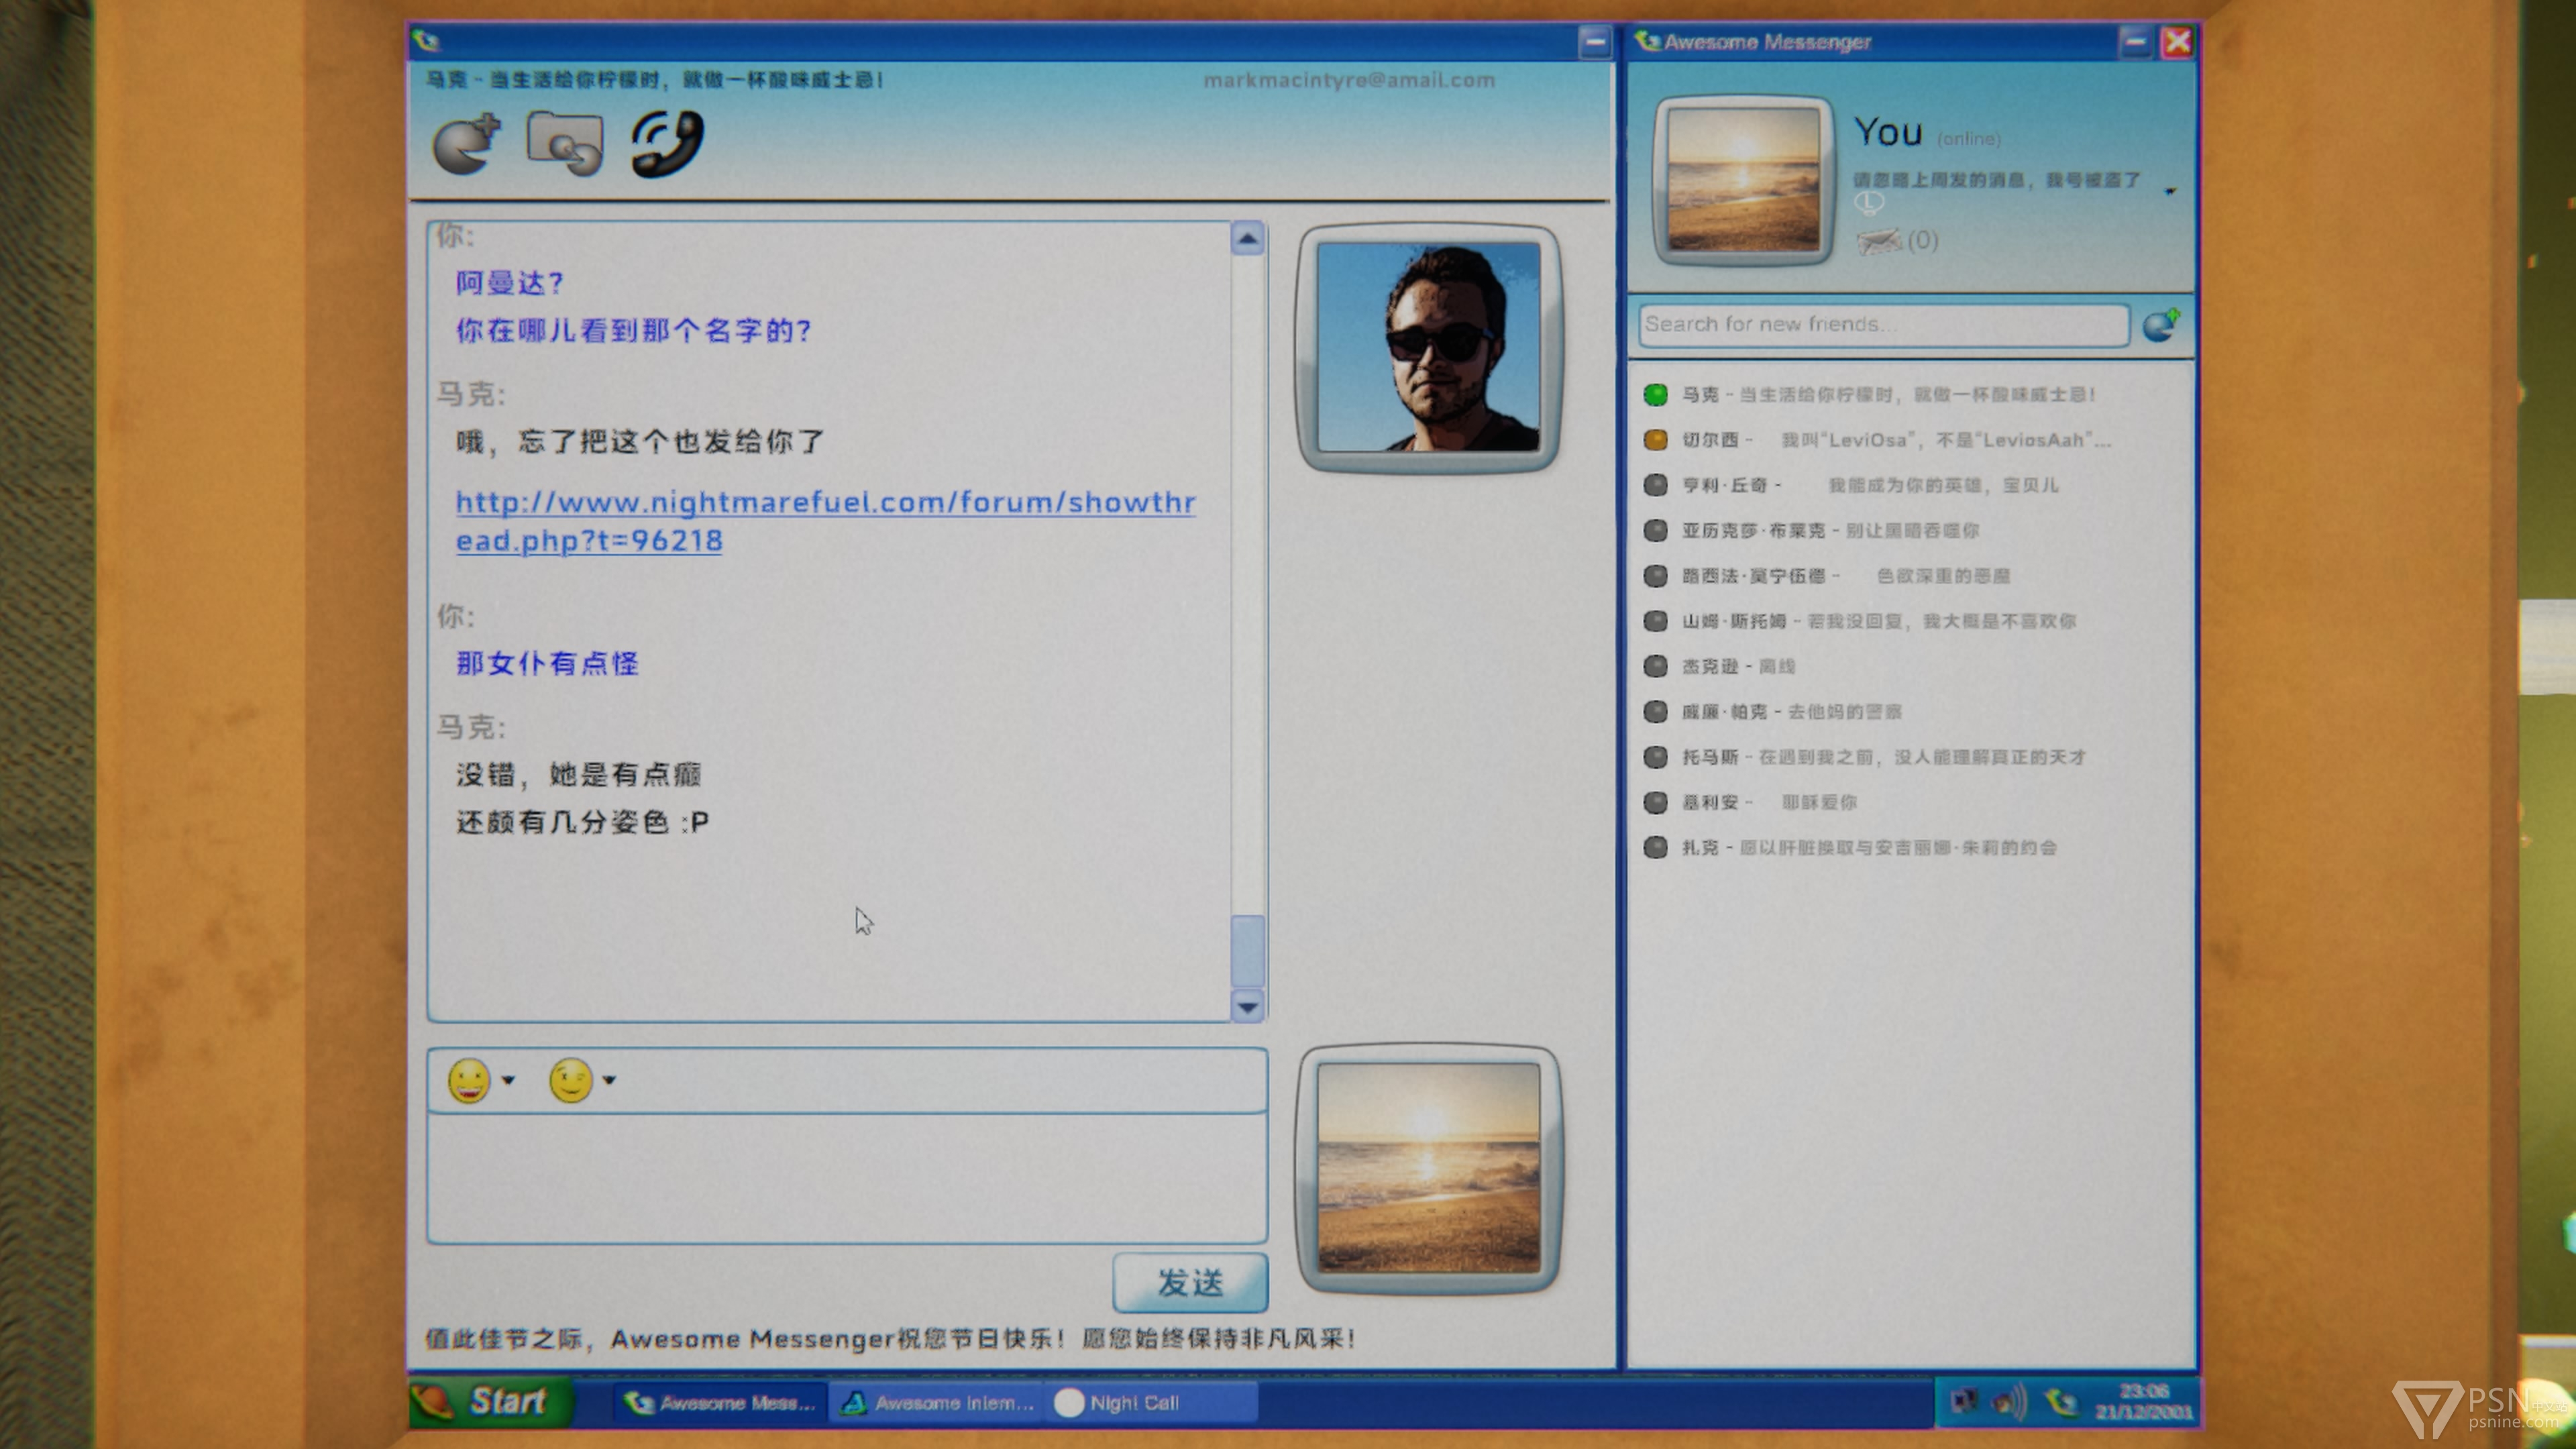Select contact 威廉·帕克
This screenshot has width=2576, height=1449.
tap(1773, 711)
